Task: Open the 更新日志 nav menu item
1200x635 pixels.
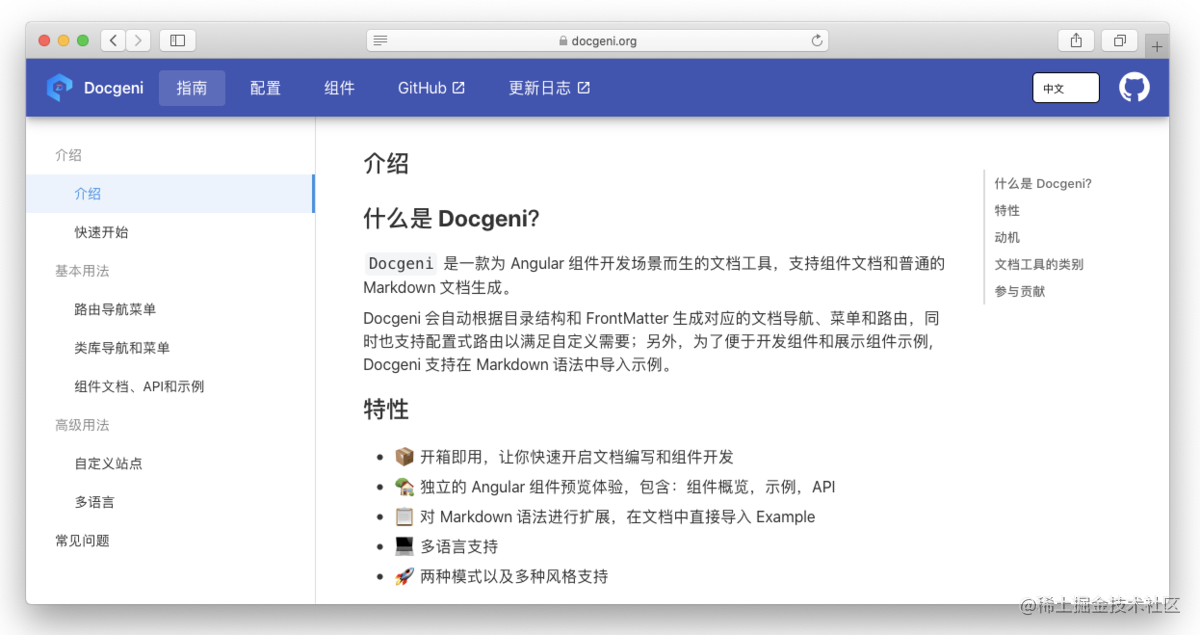Action: 549,88
